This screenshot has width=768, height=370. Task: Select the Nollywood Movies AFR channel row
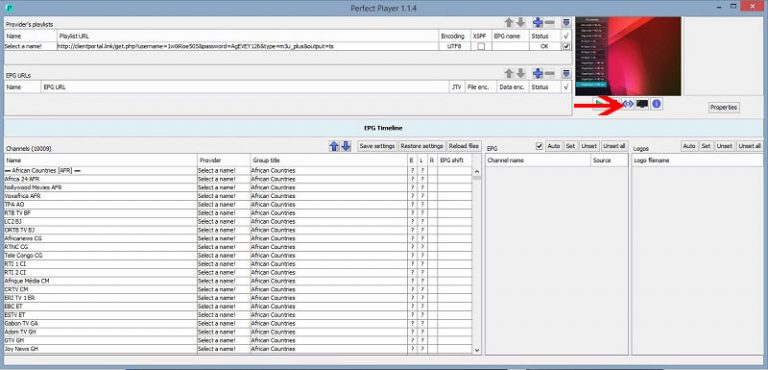[x=238, y=188]
